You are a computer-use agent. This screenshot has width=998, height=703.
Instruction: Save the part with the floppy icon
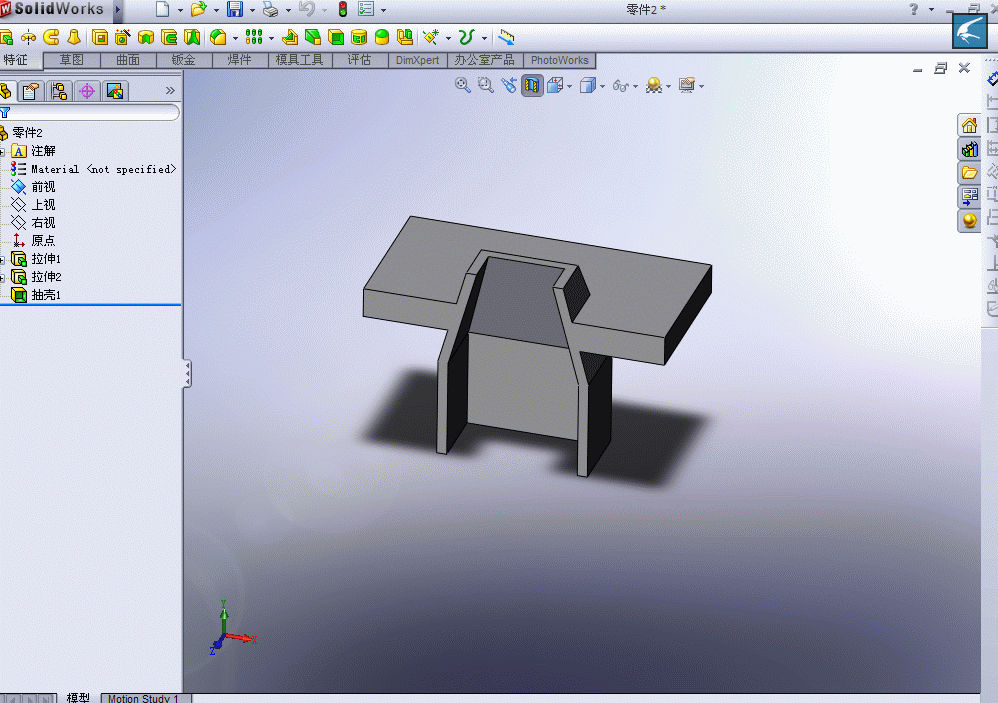point(235,10)
